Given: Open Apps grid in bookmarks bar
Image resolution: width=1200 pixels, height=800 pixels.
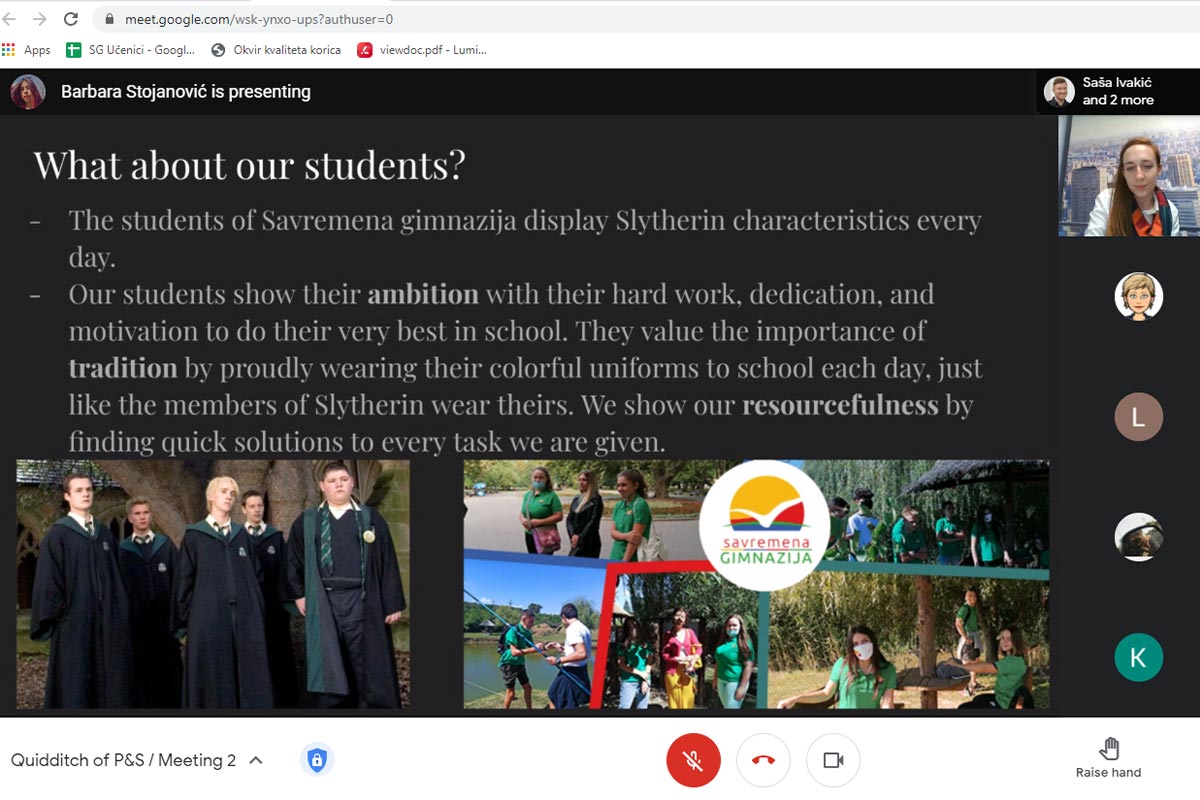Looking at the screenshot, I should point(26,50).
